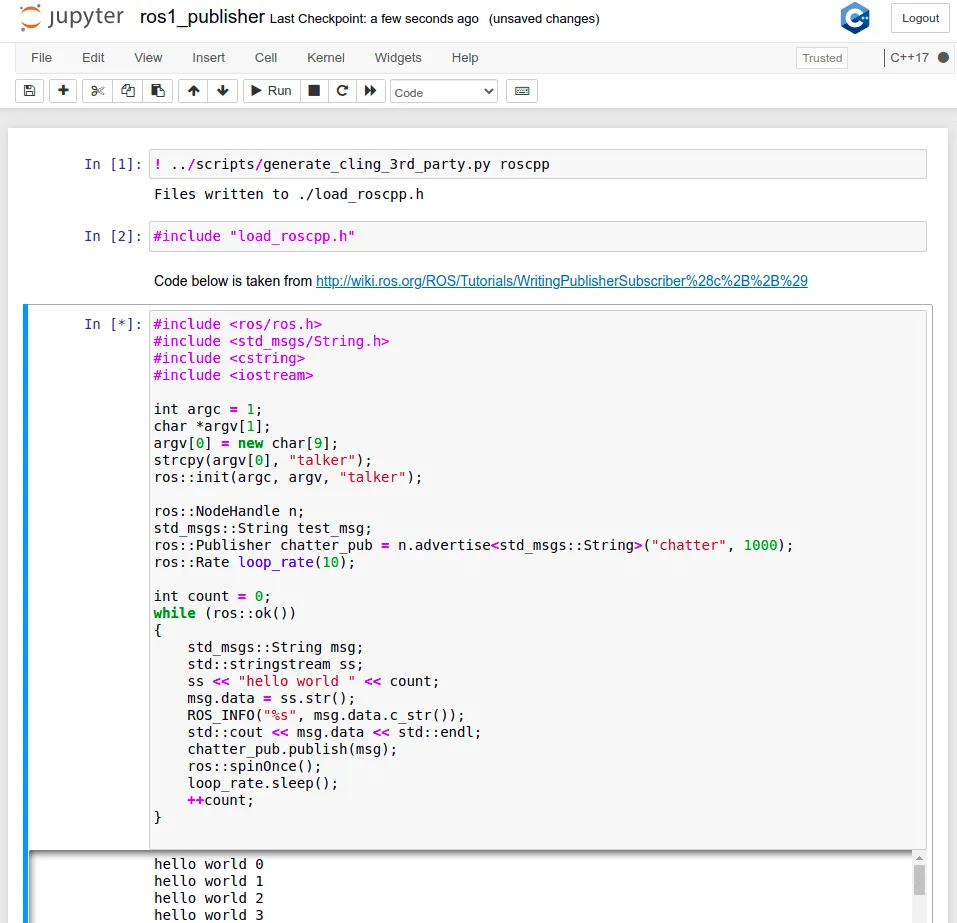Click the save and checkpoint icon

29,91
